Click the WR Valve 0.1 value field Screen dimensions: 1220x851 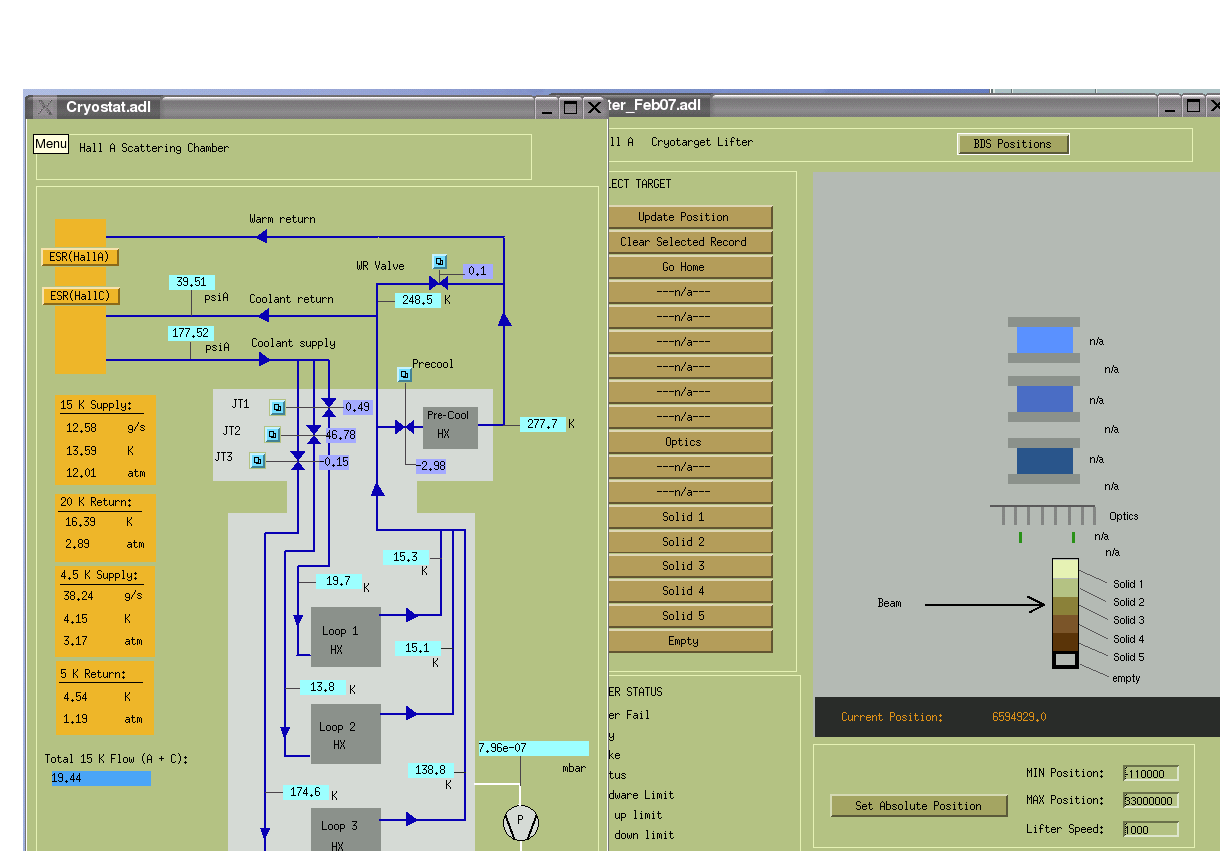[x=479, y=271]
